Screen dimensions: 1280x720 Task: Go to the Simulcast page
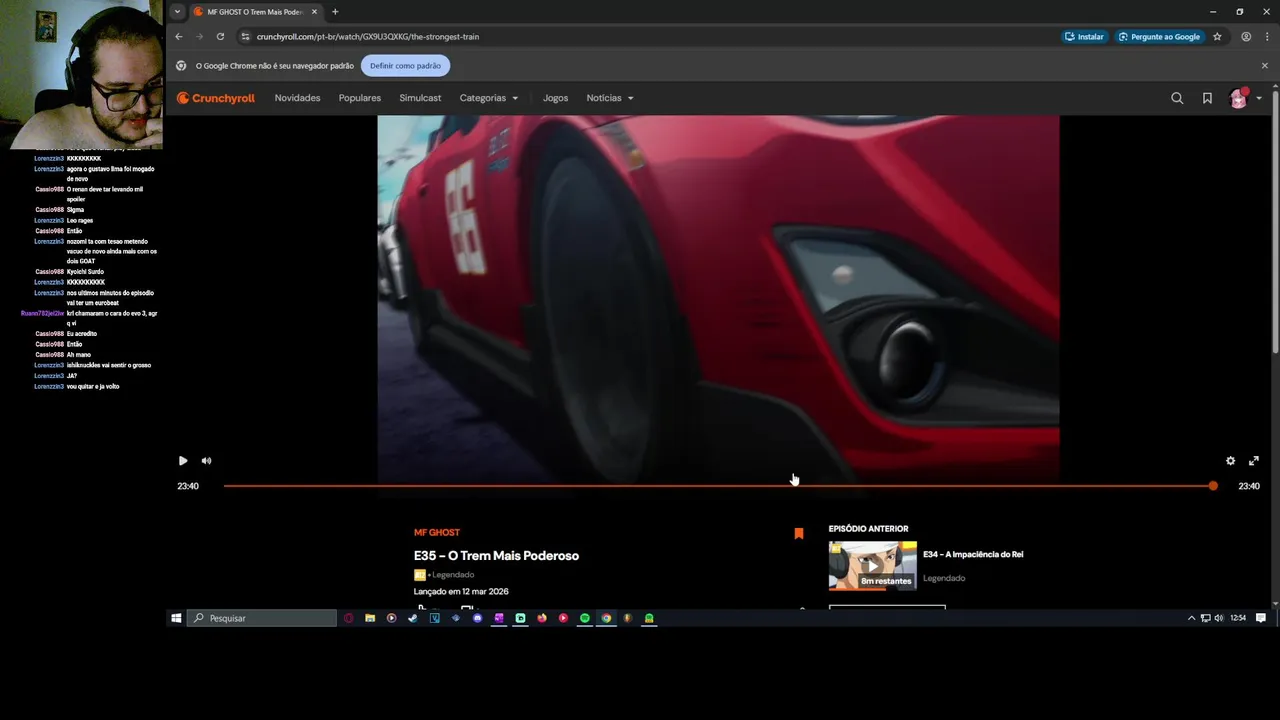[420, 98]
